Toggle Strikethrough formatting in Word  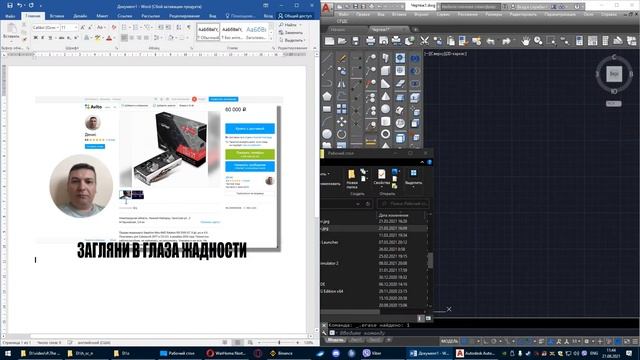(61, 38)
